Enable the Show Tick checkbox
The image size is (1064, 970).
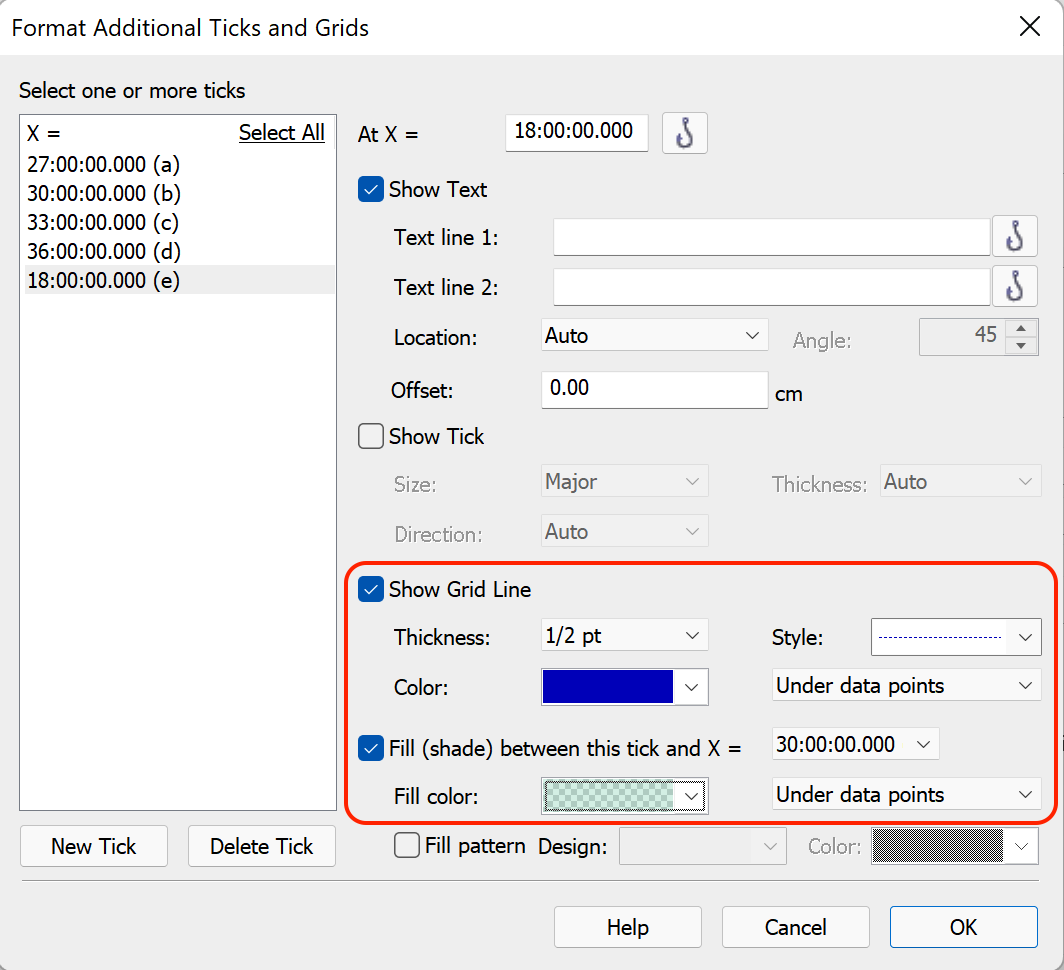[x=371, y=437]
